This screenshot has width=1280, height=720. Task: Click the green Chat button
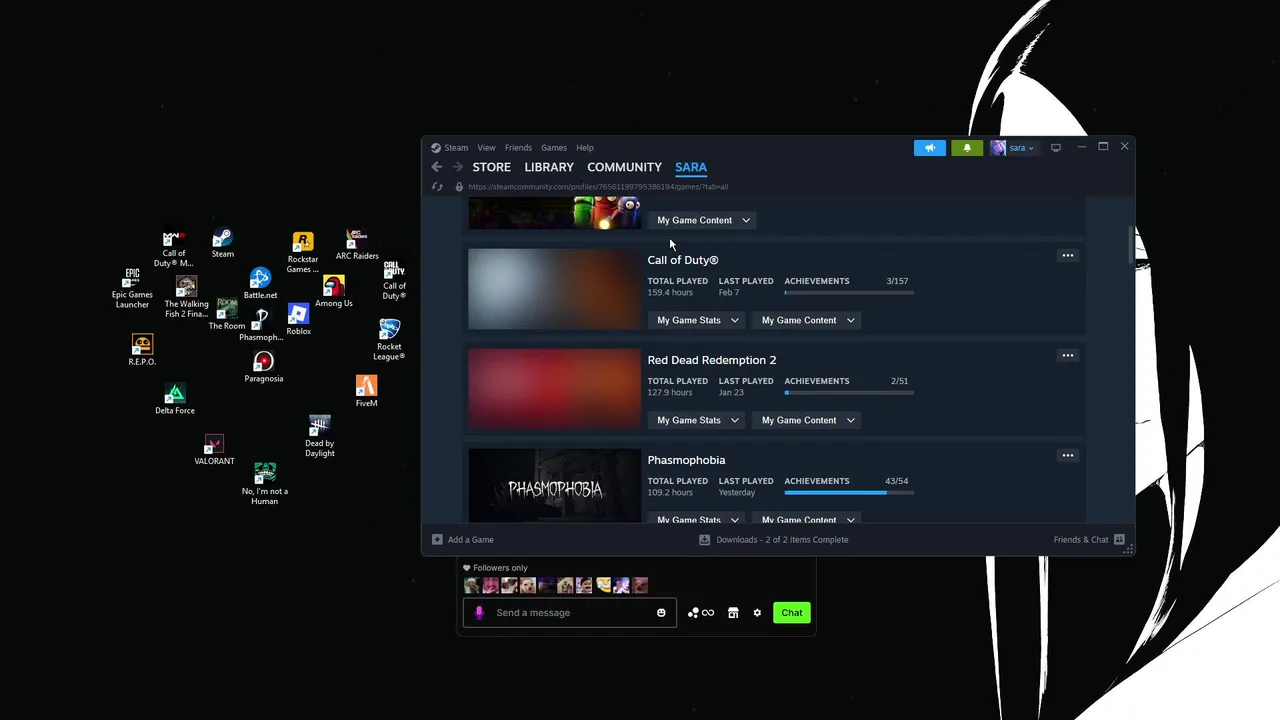pos(792,613)
